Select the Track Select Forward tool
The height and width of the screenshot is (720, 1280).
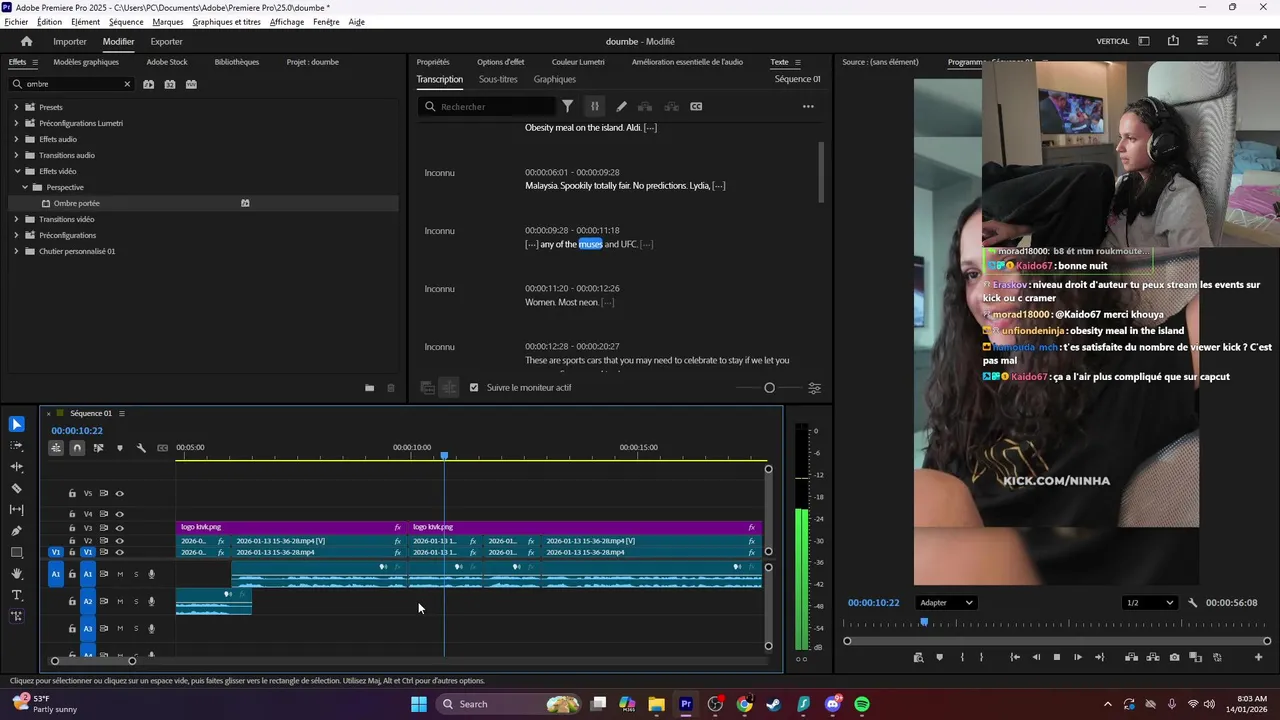click(x=16, y=446)
